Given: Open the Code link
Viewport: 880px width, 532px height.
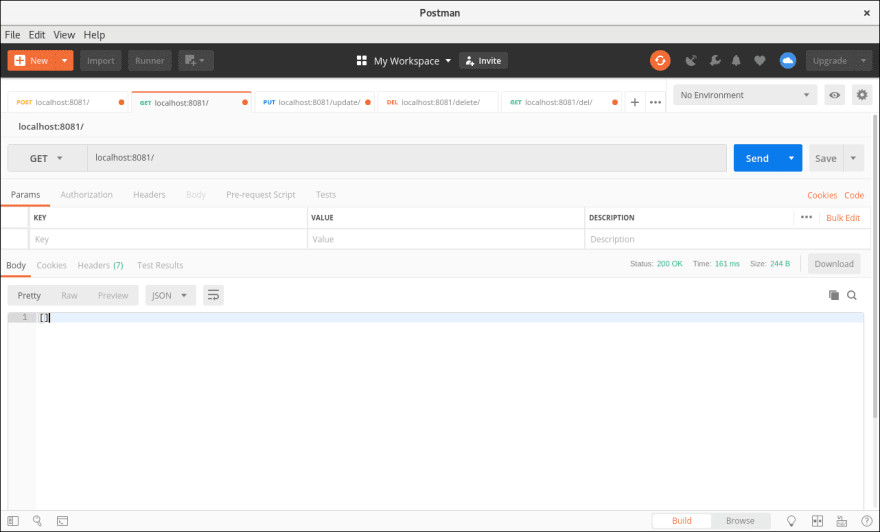Looking at the screenshot, I should click(854, 195).
